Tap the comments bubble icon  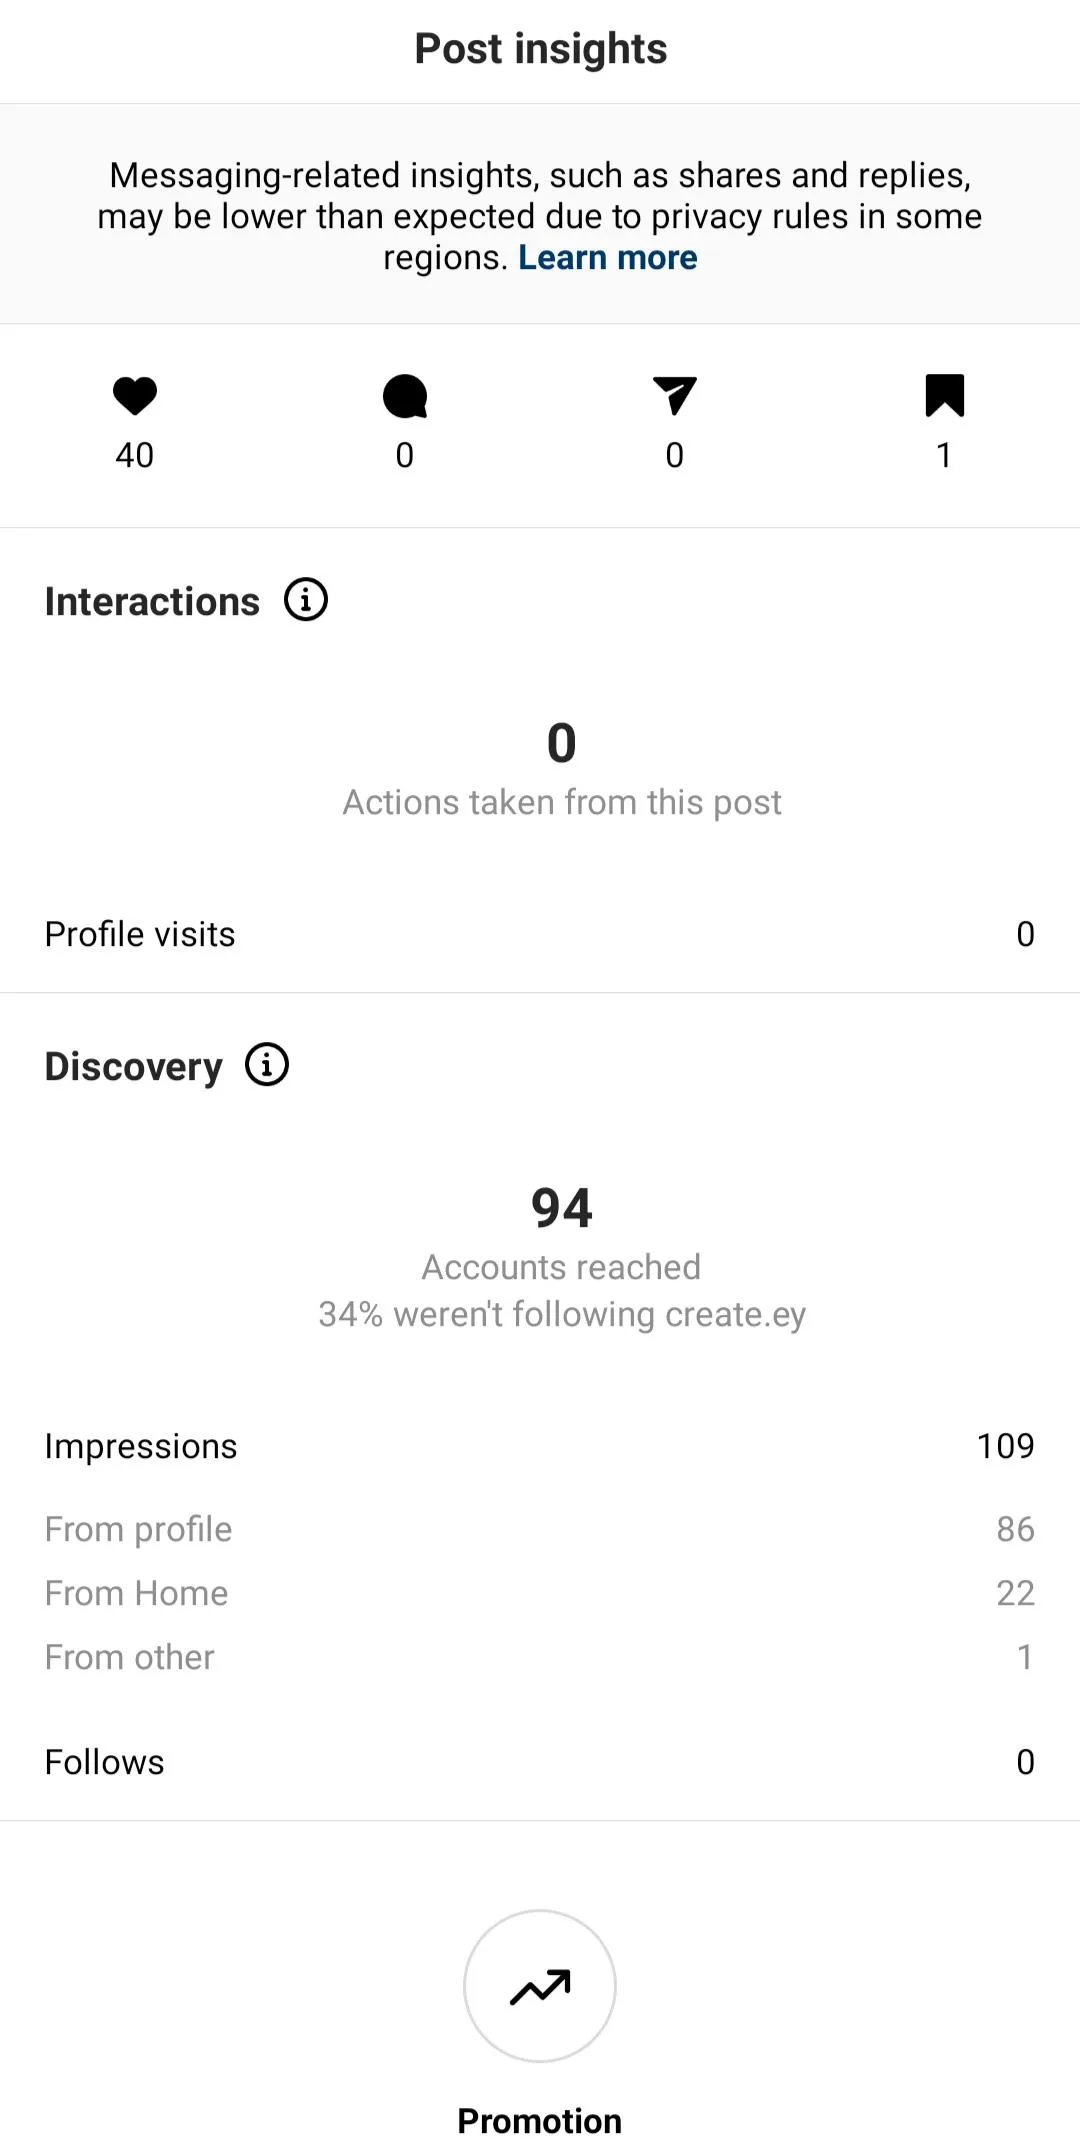(405, 396)
